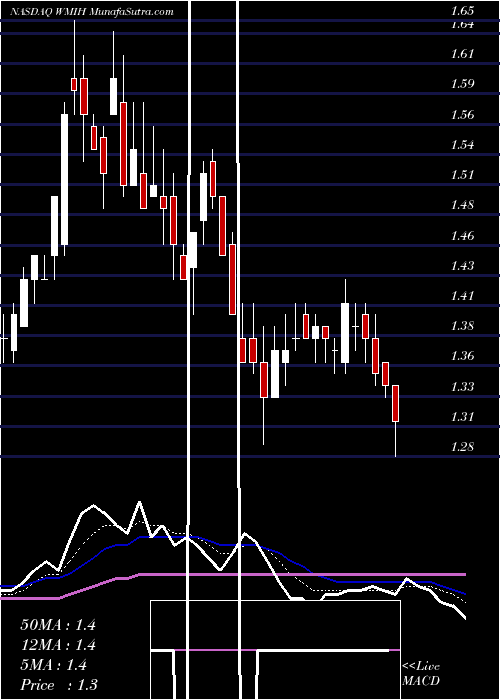Click the 1.28 price axis label

(x=462, y=447)
